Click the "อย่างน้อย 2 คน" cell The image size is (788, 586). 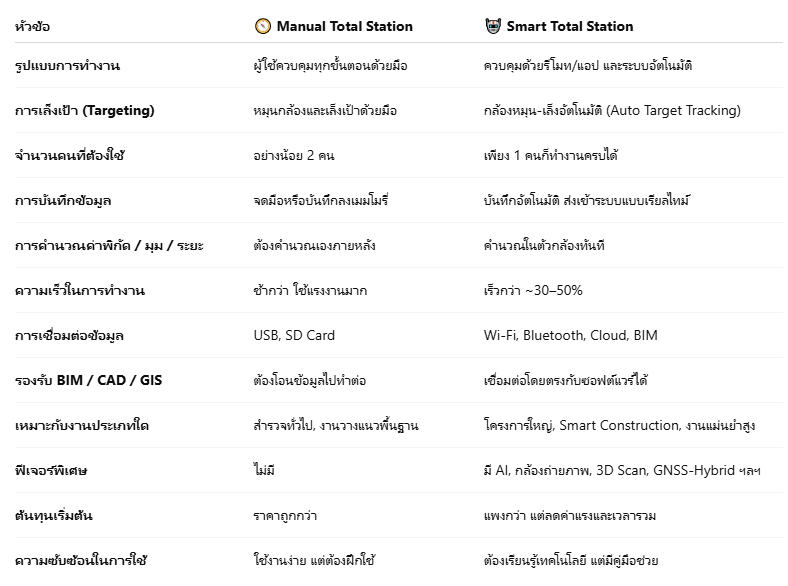pyautogui.click(x=294, y=155)
